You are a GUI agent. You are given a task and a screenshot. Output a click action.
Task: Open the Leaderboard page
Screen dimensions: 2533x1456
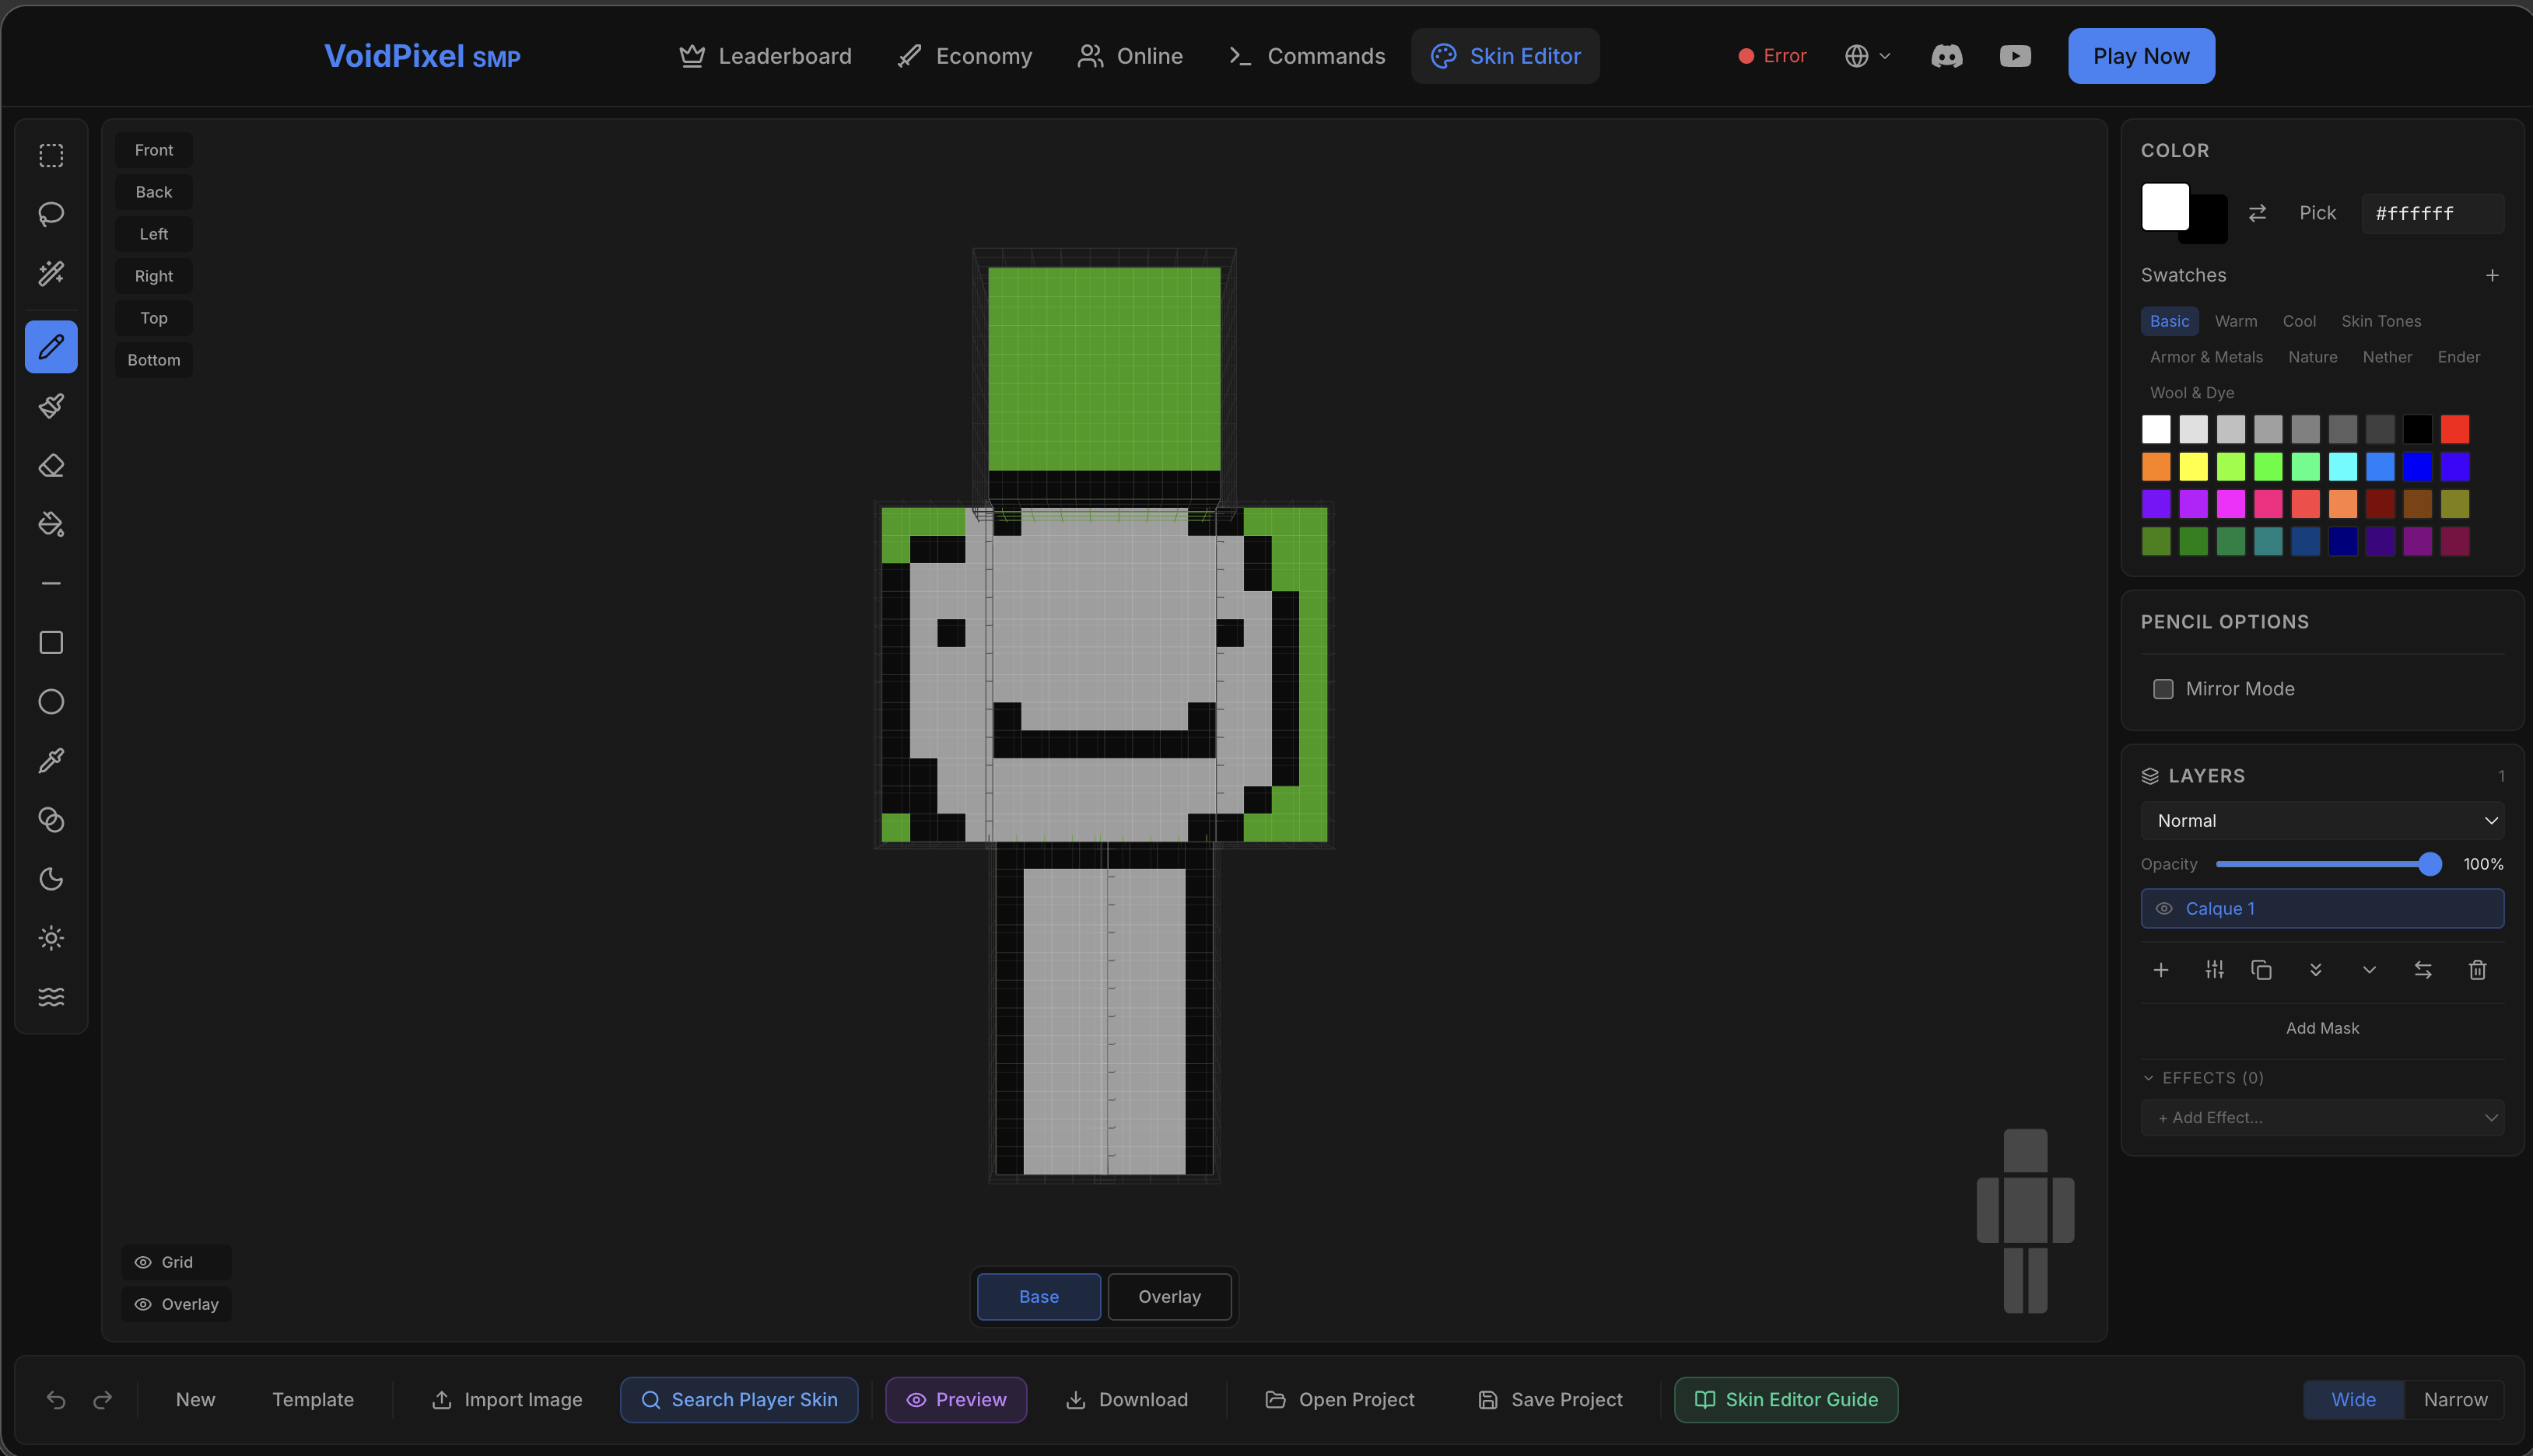[764, 56]
